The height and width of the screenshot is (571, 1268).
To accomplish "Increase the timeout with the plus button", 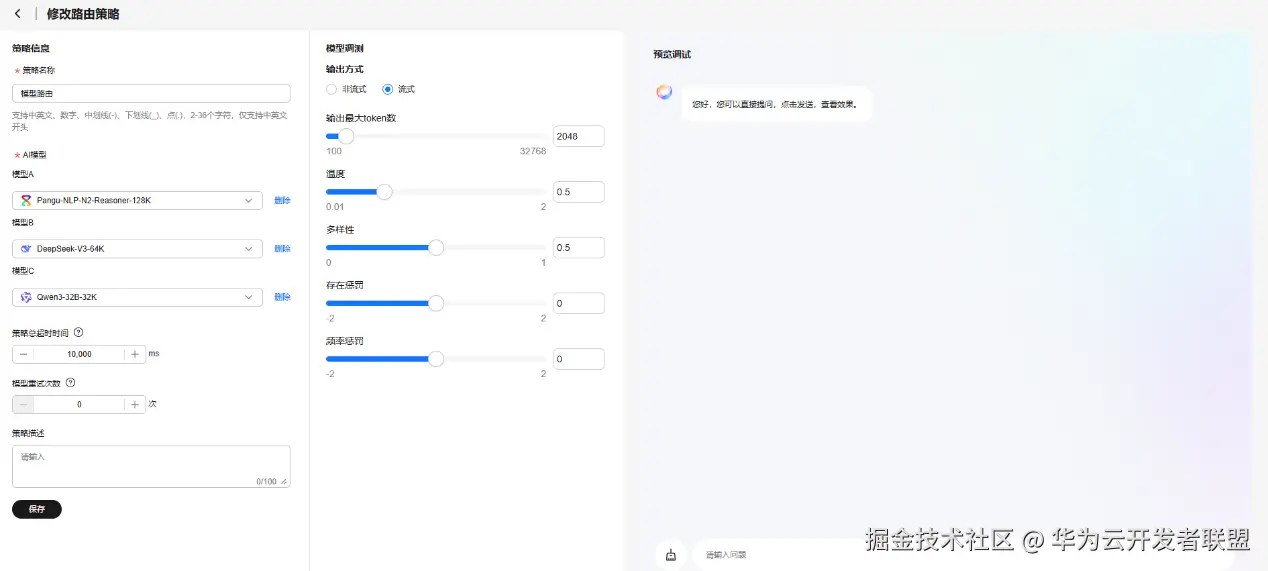I will point(135,354).
